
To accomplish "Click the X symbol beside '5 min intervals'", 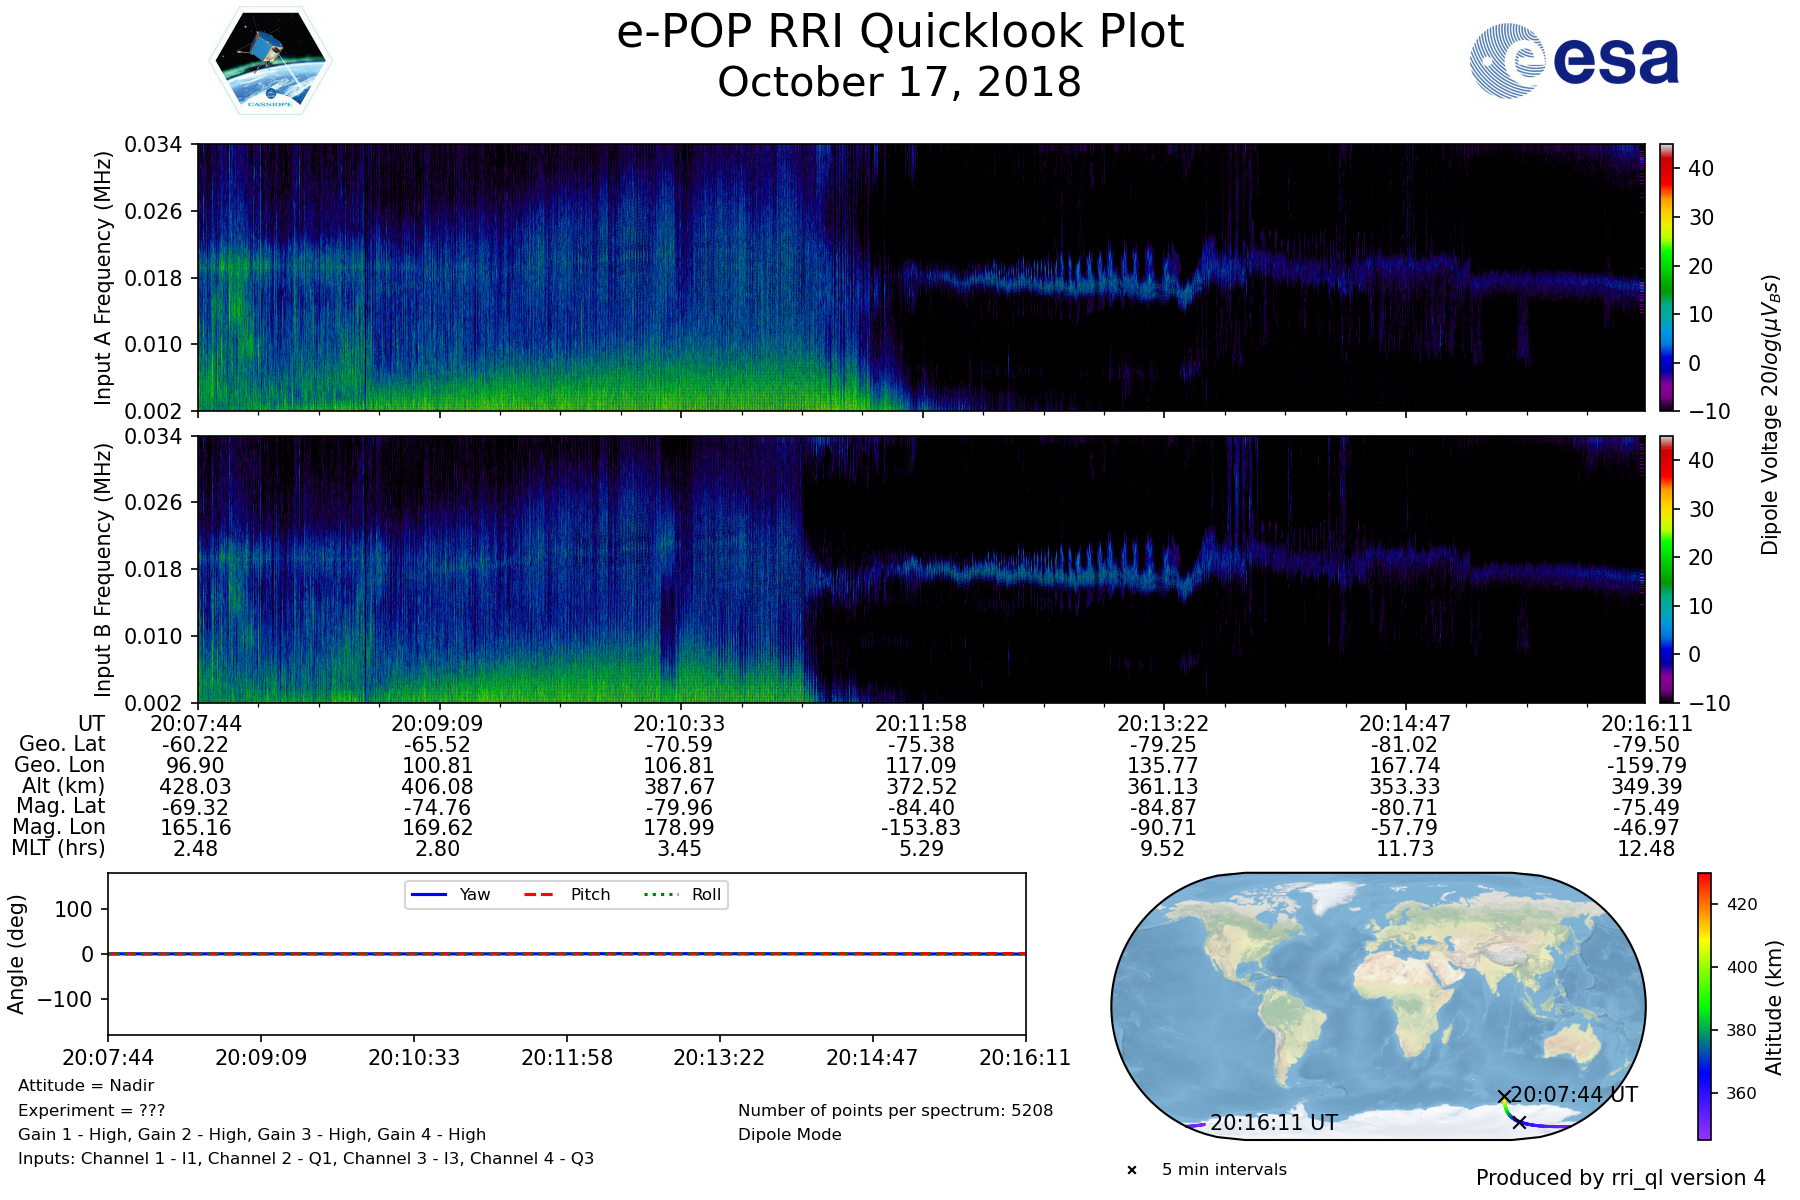I will click(1132, 1170).
